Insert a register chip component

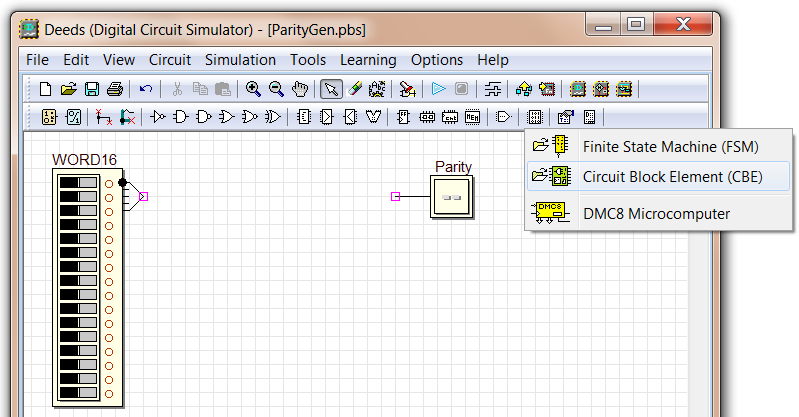(427, 117)
